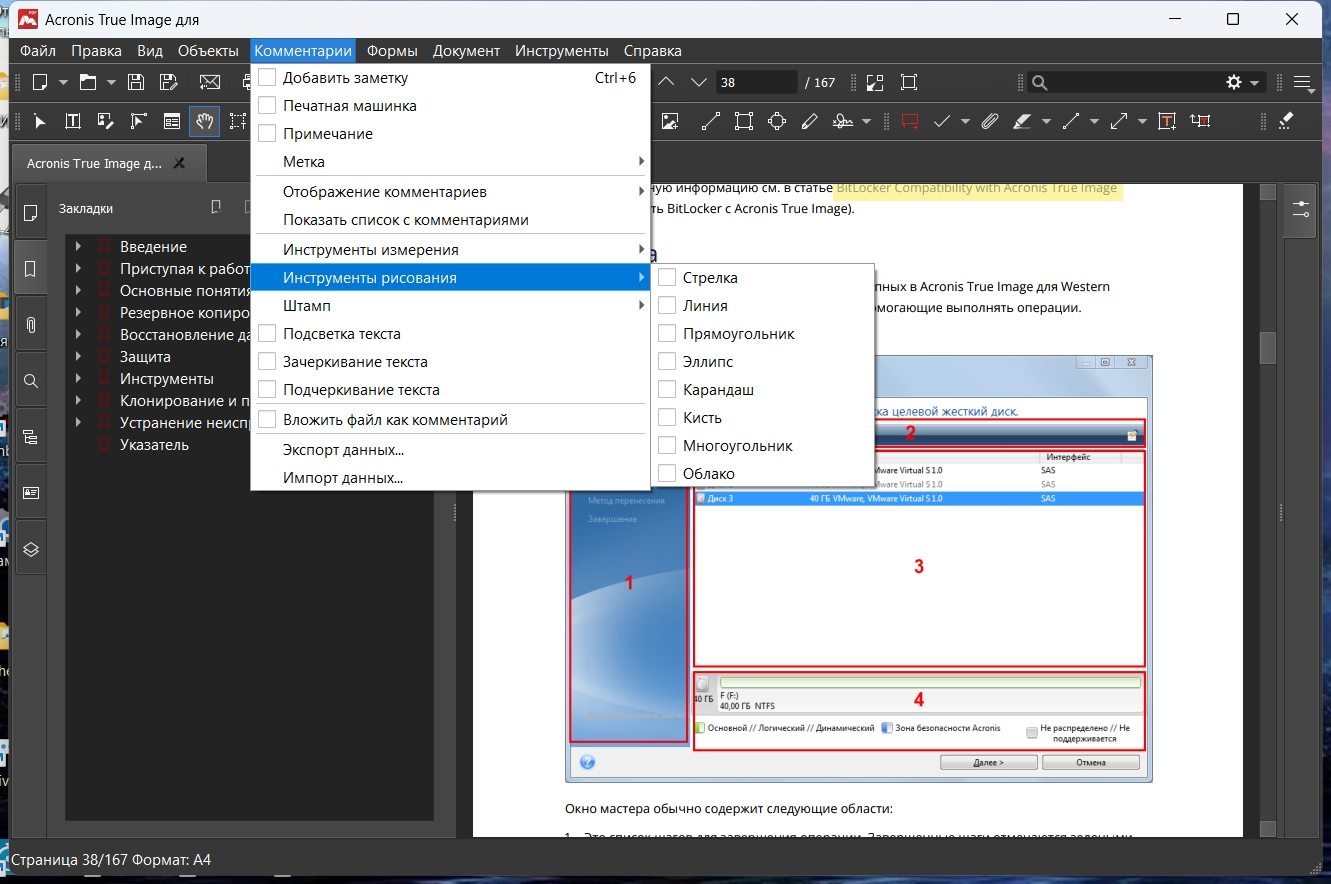Image resolution: width=1331 pixels, height=884 pixels.
Task: Click the page number input field
Action: 755,82
